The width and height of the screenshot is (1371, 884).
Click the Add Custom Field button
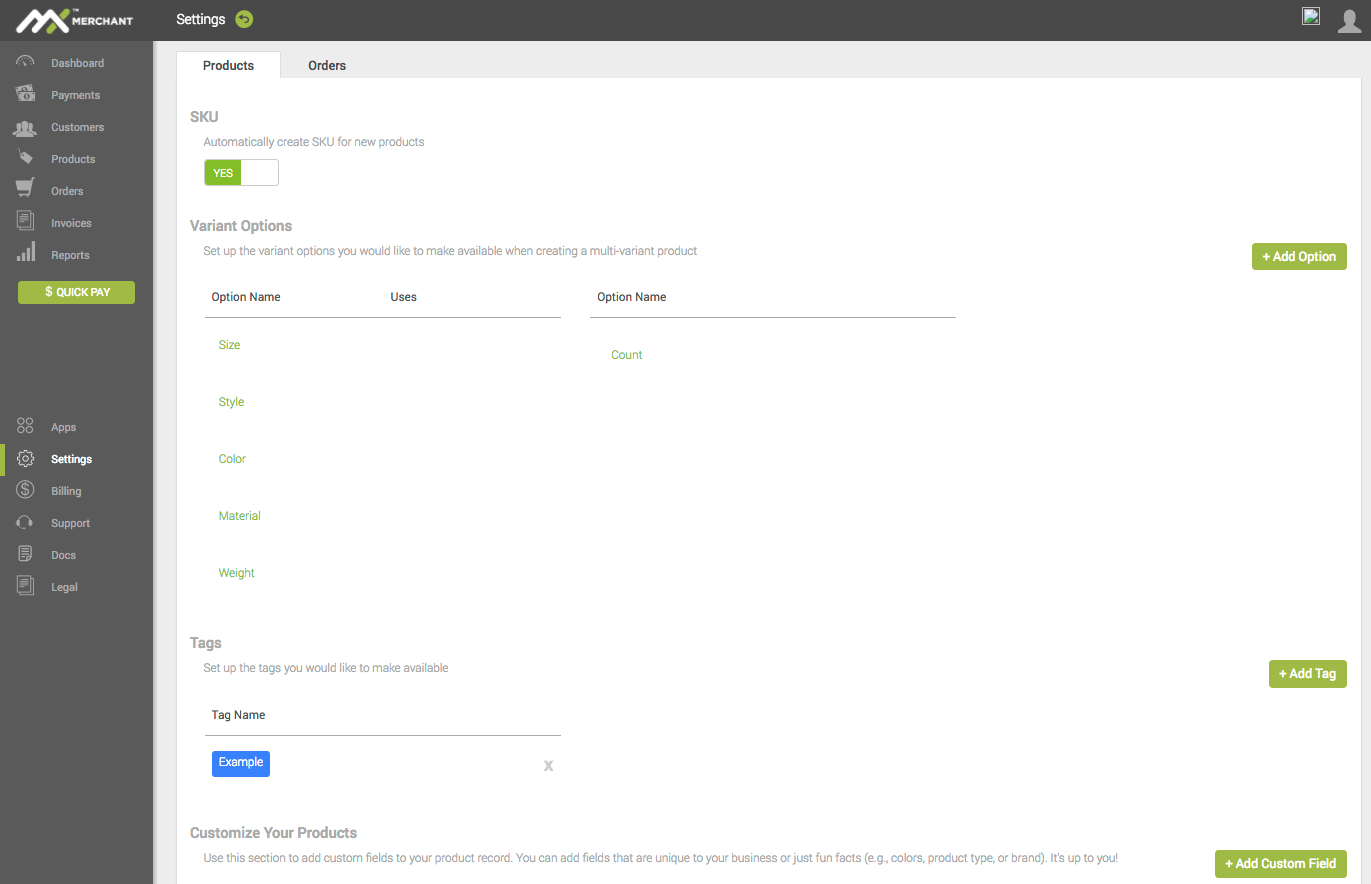(x=1280, y=863)
